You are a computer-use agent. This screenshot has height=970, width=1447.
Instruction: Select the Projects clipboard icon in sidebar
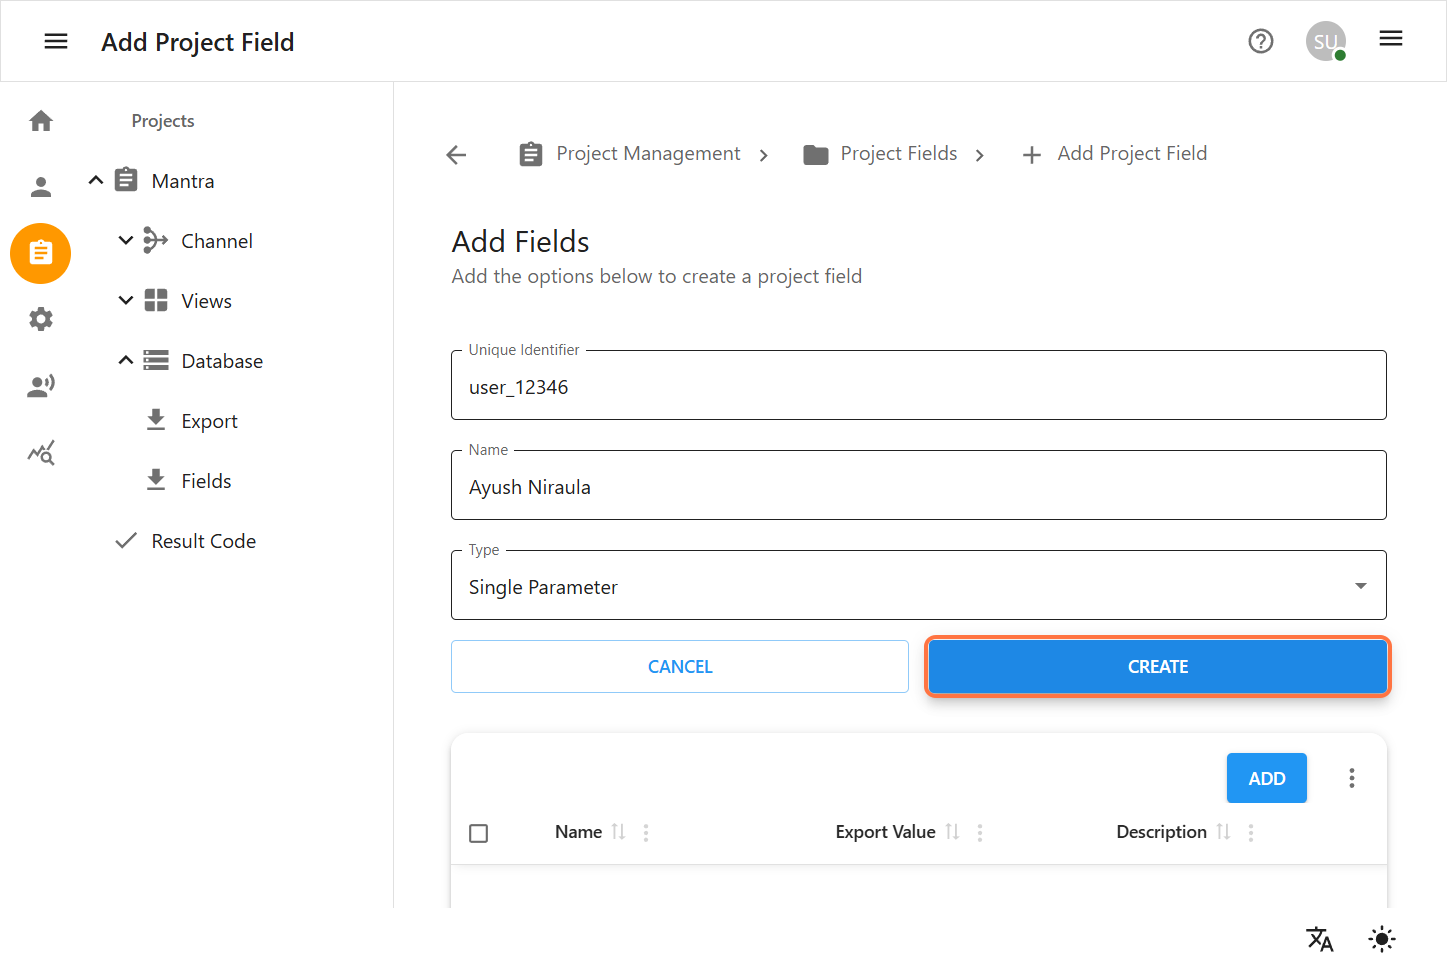click(x=40, y=253)
